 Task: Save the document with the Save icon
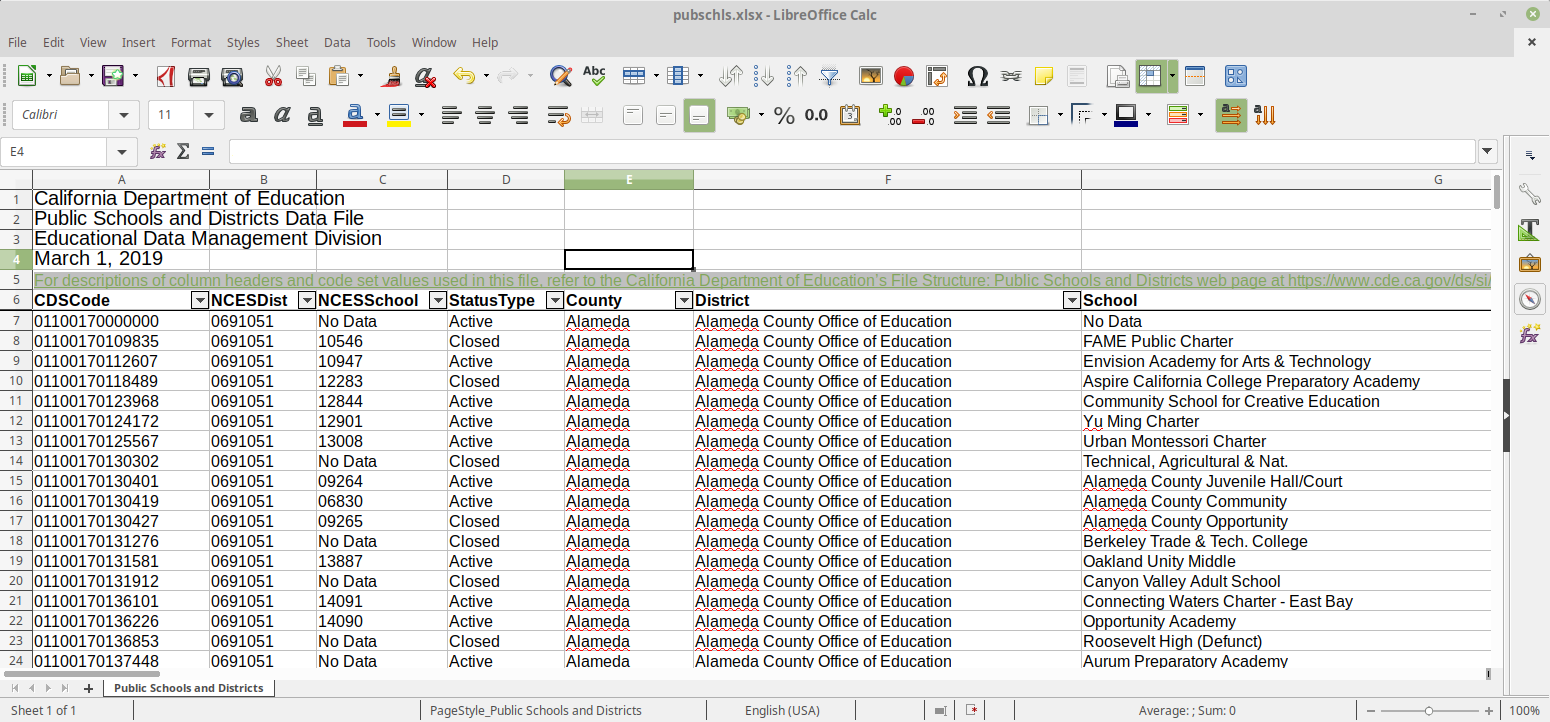(113, 76)
